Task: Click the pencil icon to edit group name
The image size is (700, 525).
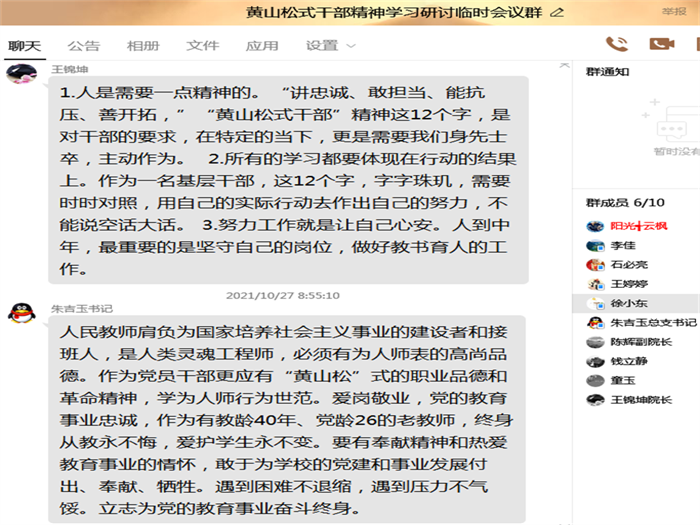Action: 557,12
